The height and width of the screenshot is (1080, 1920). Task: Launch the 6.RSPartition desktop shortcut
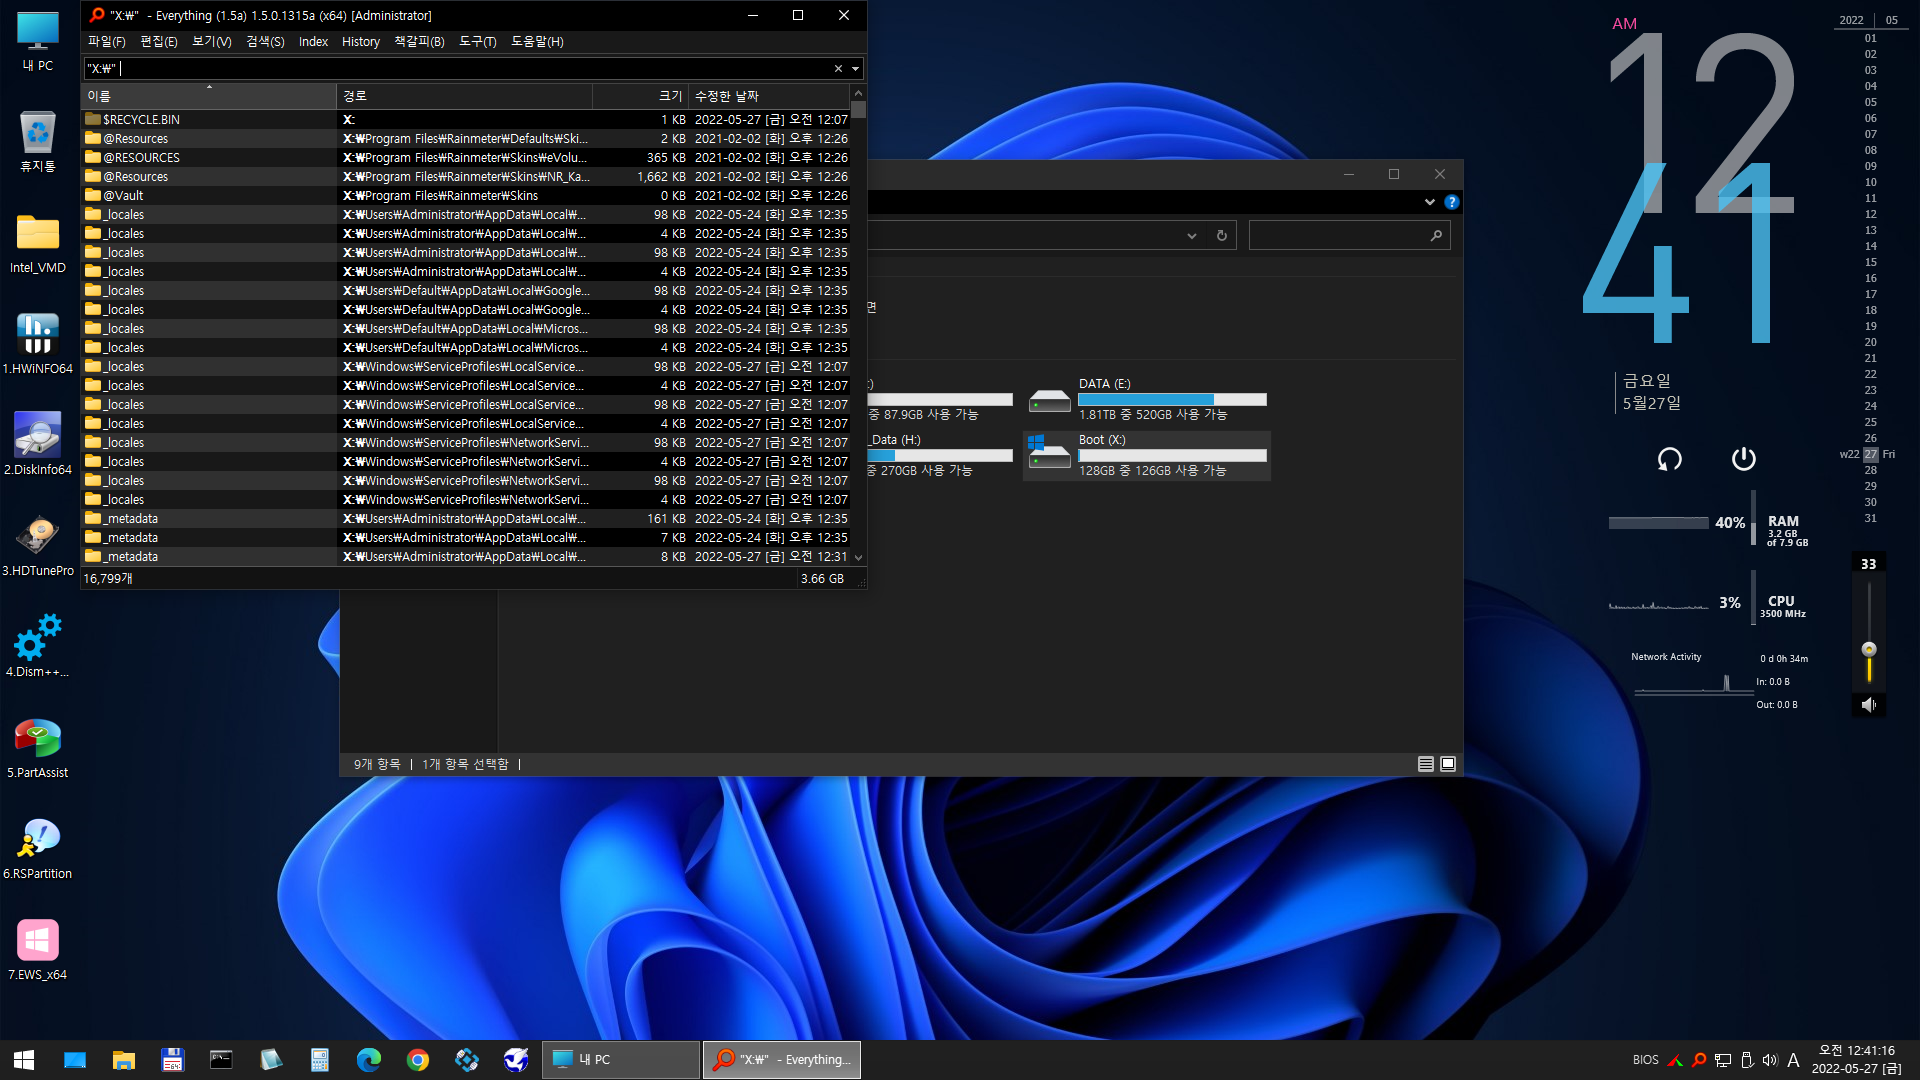[x=38, y=849]
